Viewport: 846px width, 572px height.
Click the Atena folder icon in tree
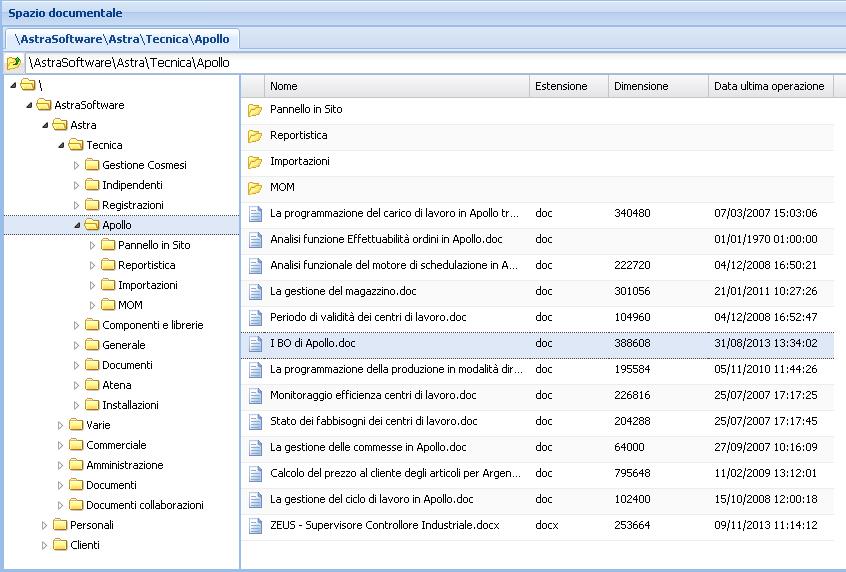point(92,385)
